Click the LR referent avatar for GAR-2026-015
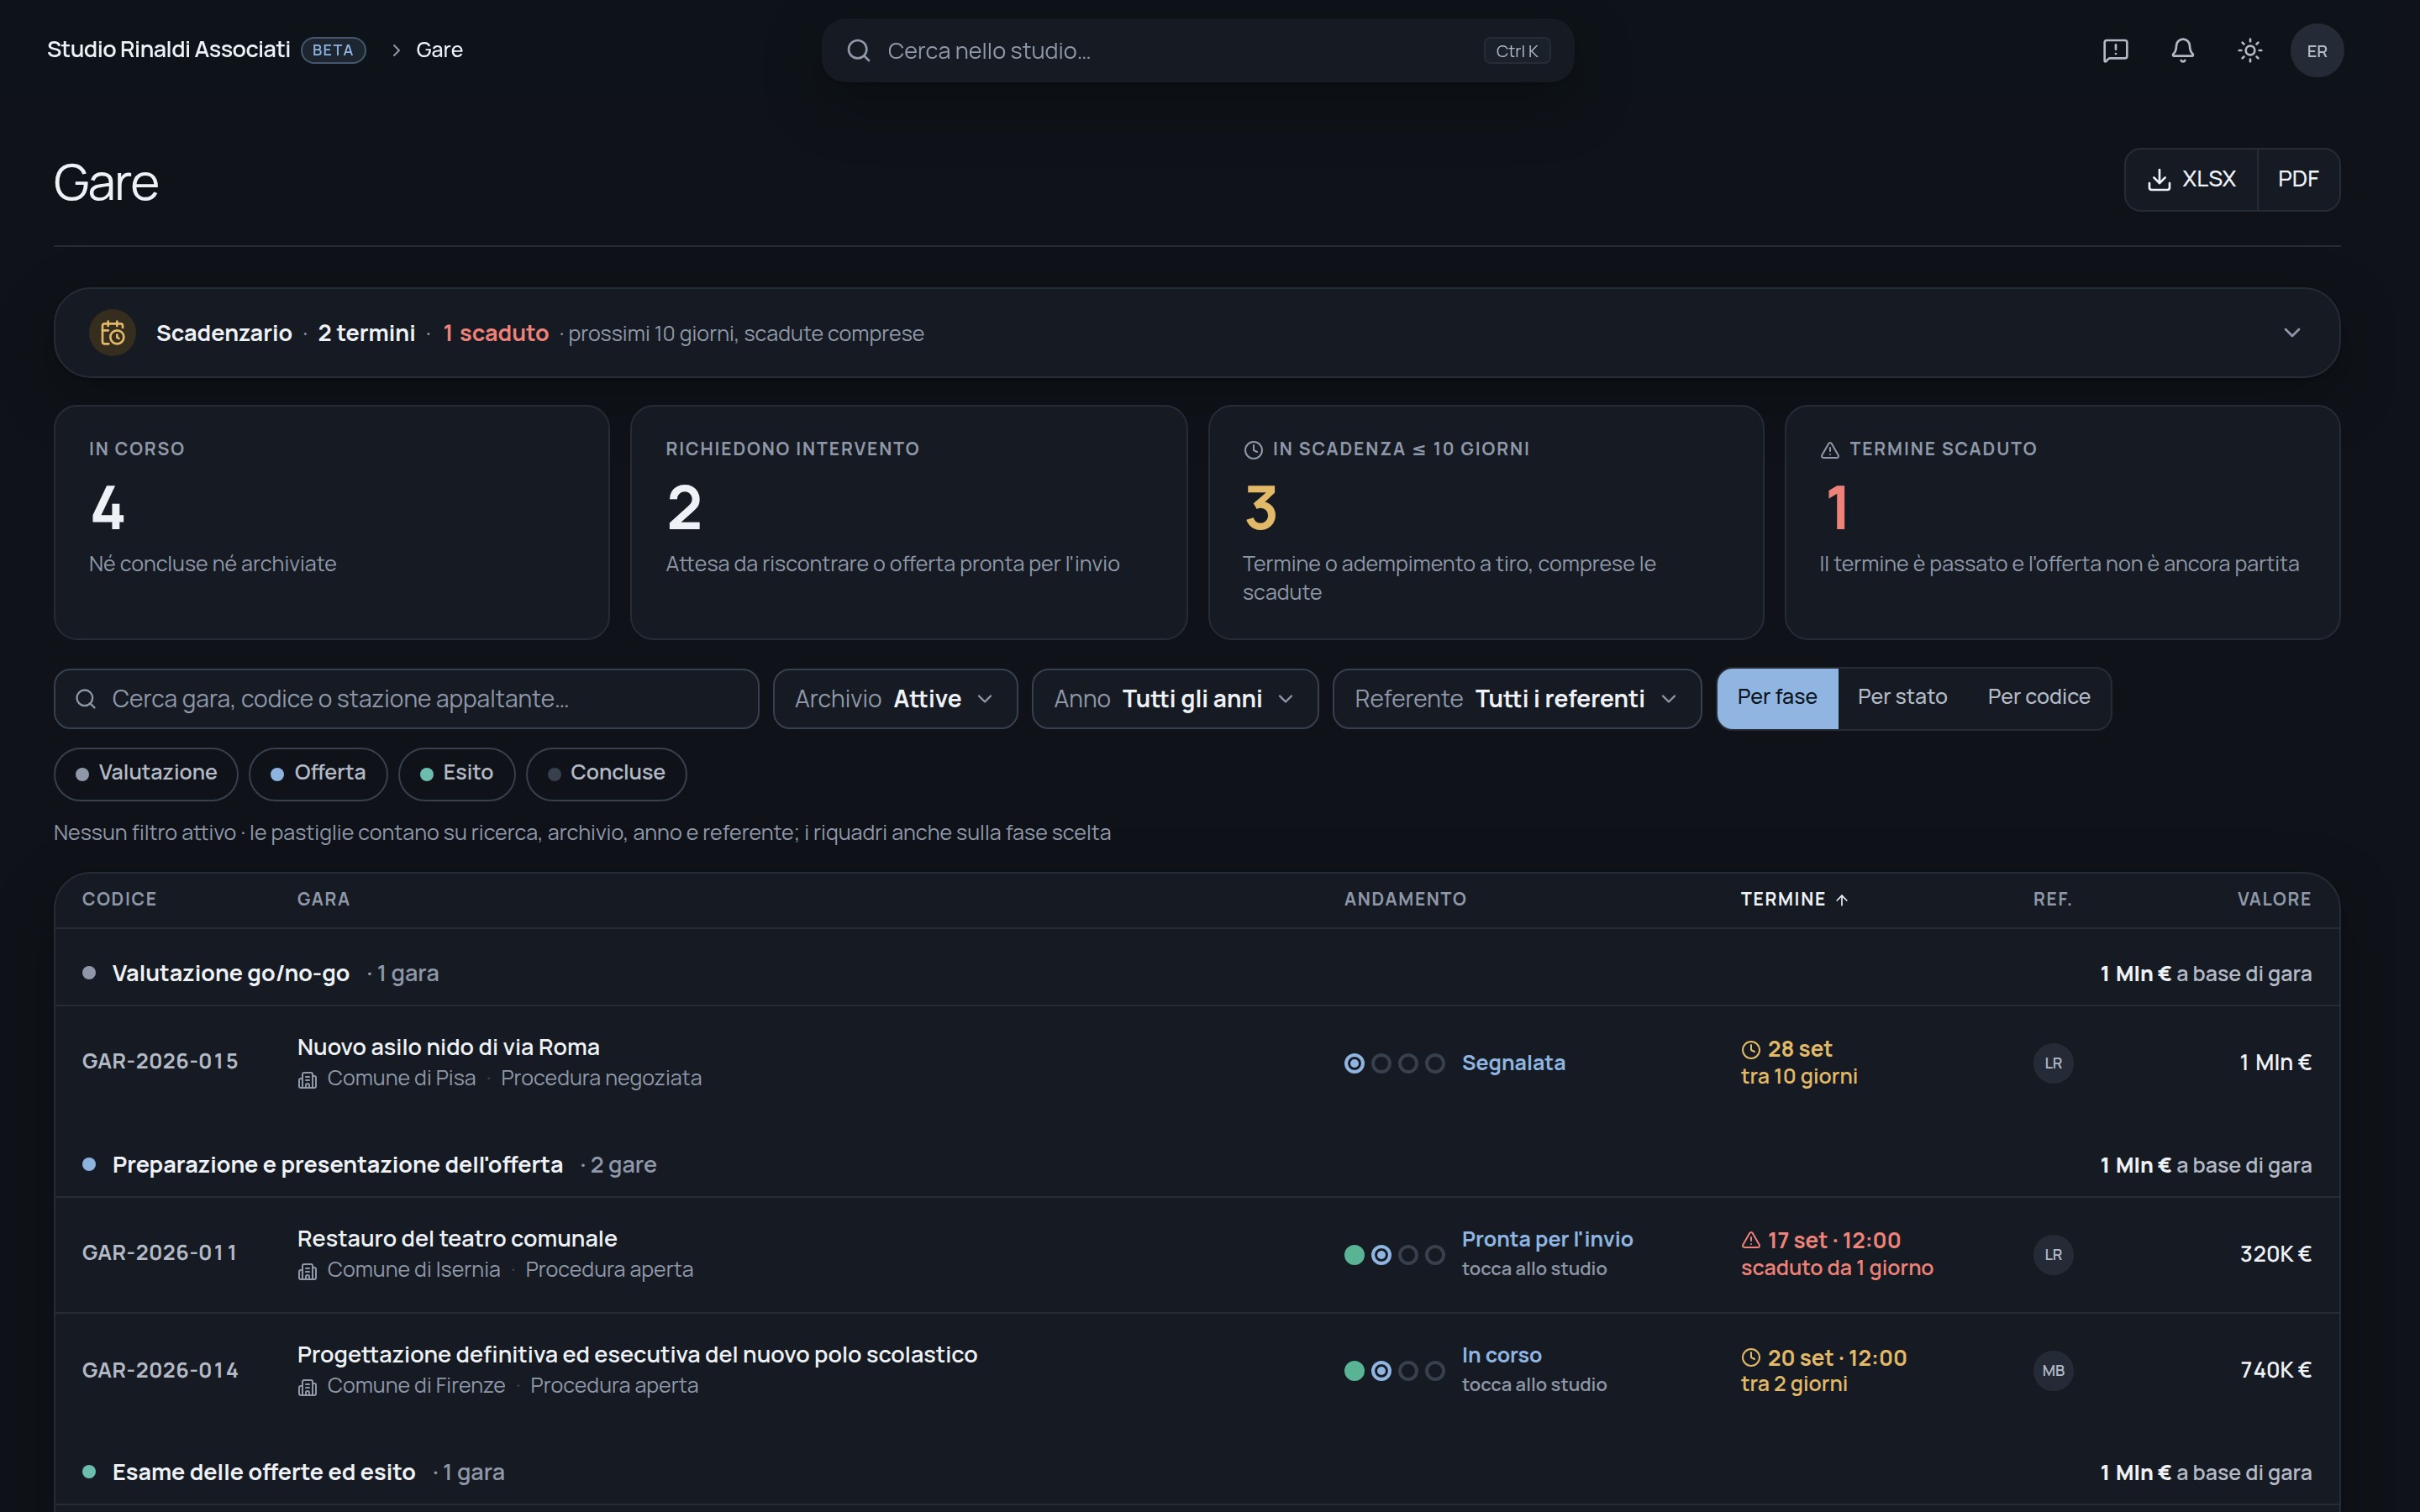Image resolution: width=2420 pixels, height=1512 pixels. tap(2053, 1063)
